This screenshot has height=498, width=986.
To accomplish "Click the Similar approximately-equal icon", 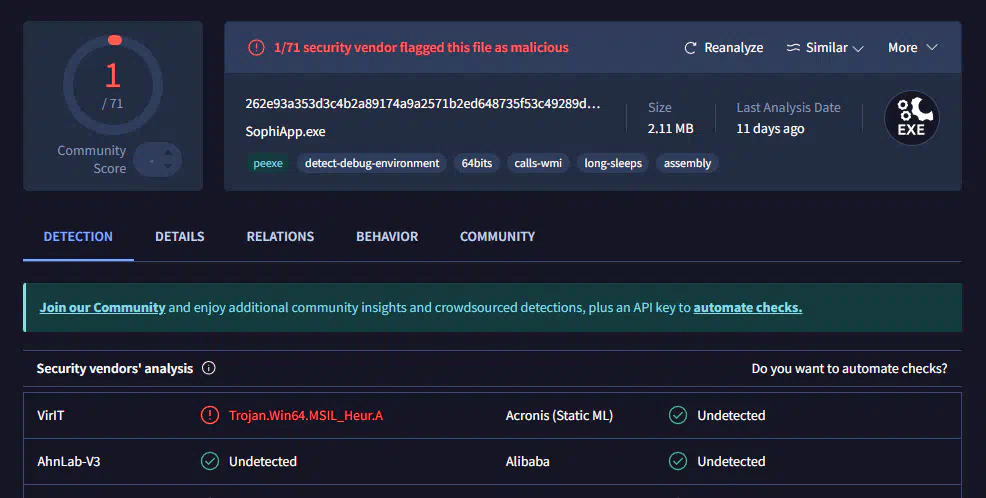I will [793, 48].
